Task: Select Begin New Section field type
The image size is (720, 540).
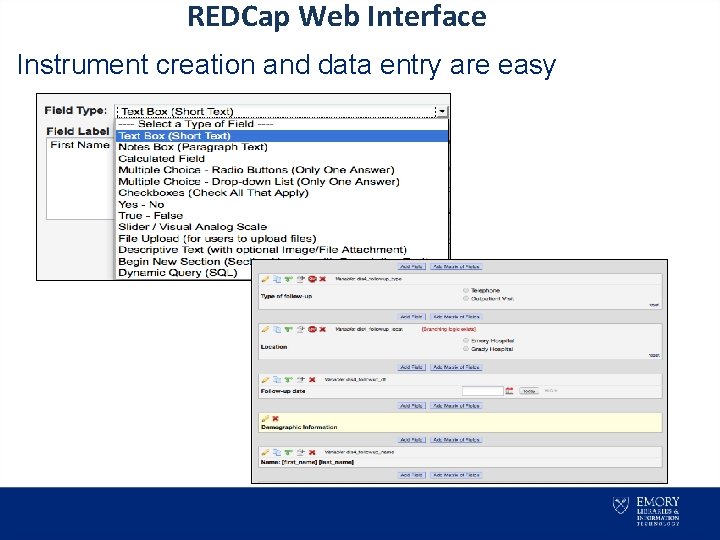Action: [184, 261]
